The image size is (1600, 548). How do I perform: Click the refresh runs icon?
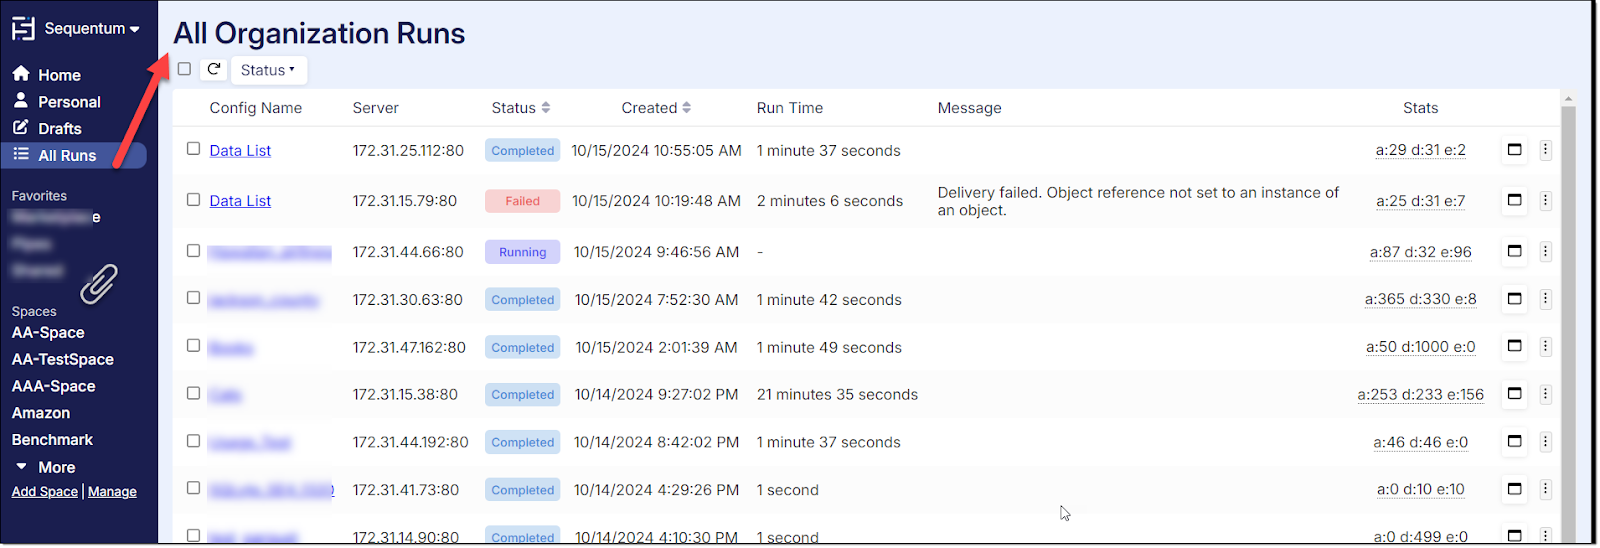[x=213, y=70]
